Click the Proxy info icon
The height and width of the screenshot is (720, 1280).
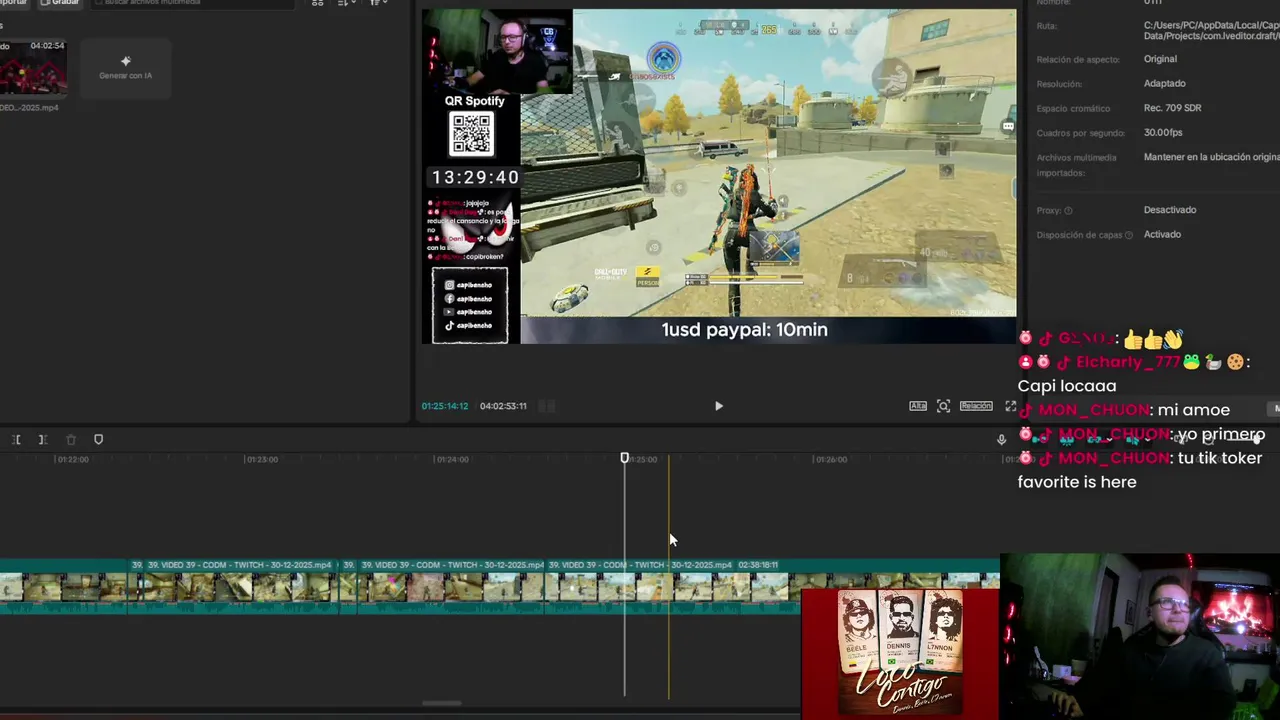[x=1068, y=211]
